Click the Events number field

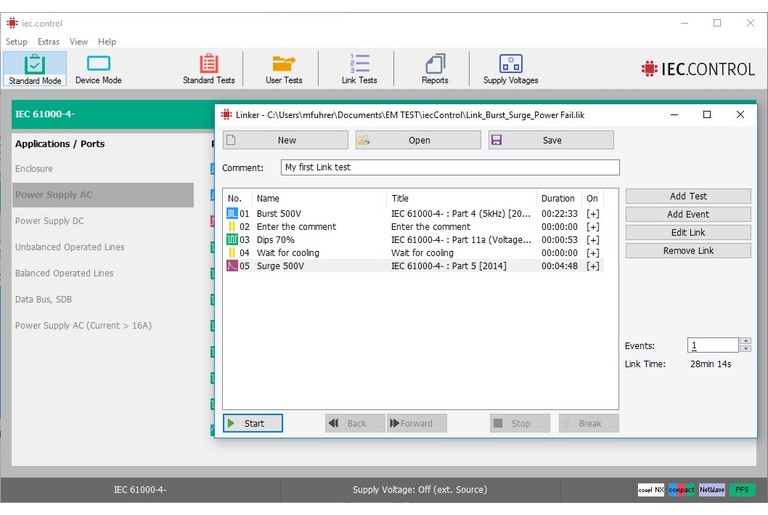point(713,345)
